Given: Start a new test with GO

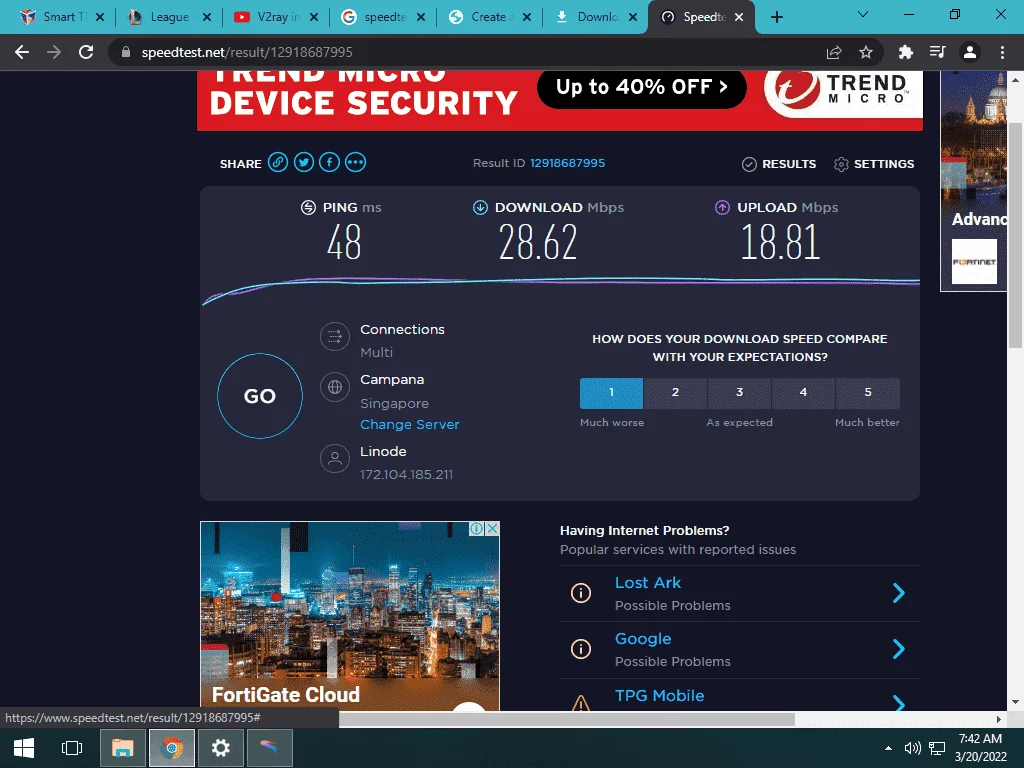Looking at the screenshot, I should pyautogui.click(x=260, y=396).
